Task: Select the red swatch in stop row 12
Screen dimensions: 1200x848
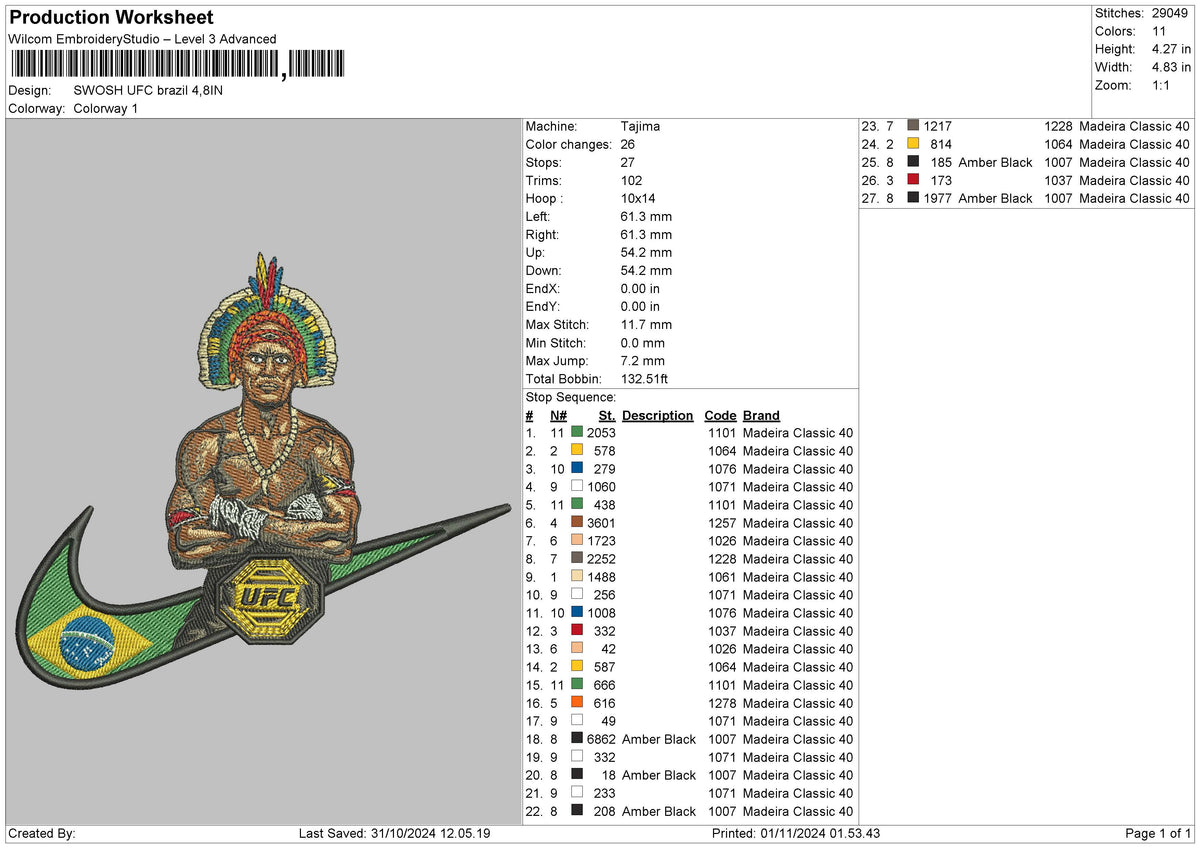Action: click(577, 631)
